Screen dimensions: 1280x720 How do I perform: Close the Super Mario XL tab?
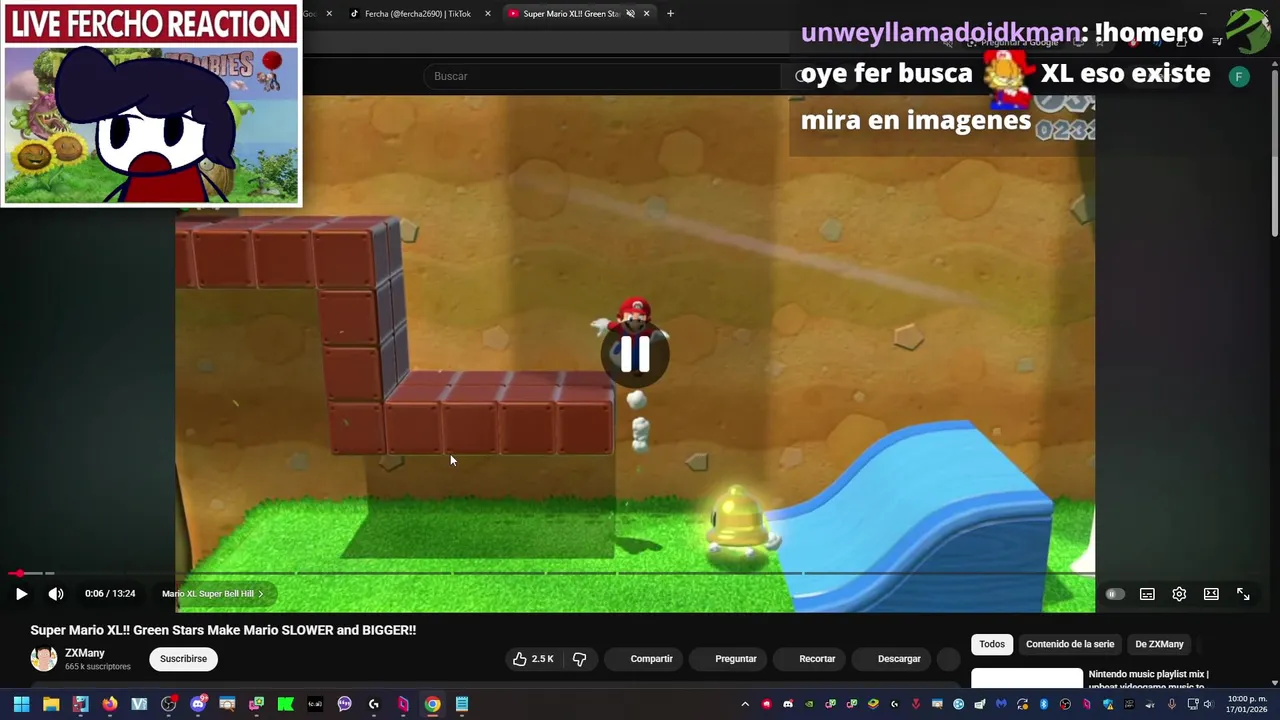646,14
